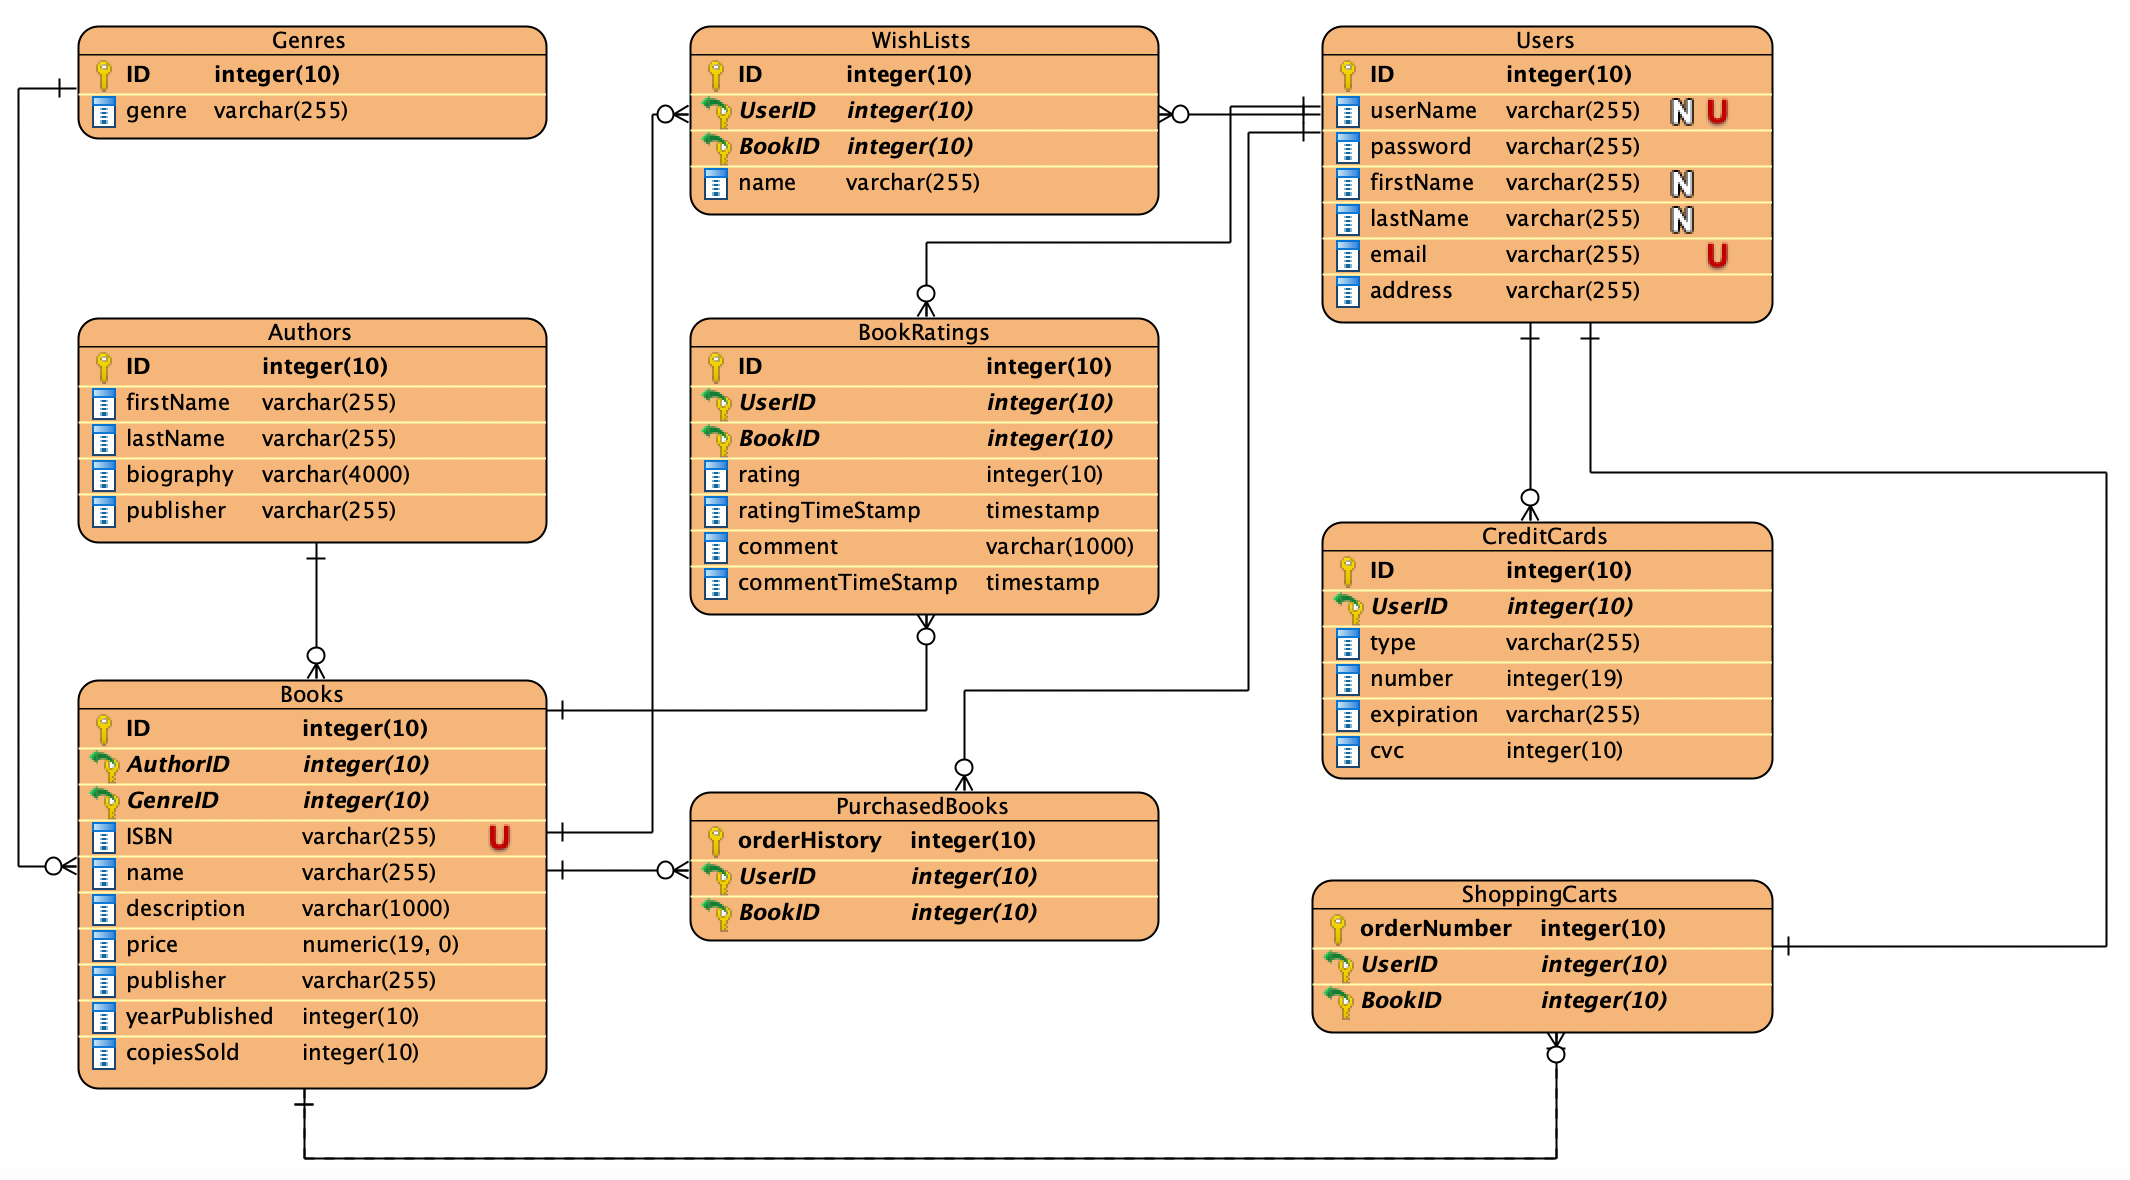
Task: Click the ratingTimeStamp column in BookRatings
Action: (x=829, y=511)
